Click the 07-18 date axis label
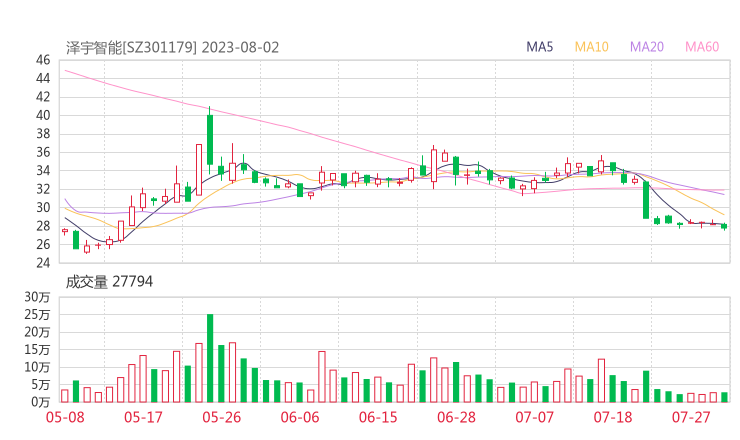The width and height of the screenshot is (740, 440). pos(613,417)
